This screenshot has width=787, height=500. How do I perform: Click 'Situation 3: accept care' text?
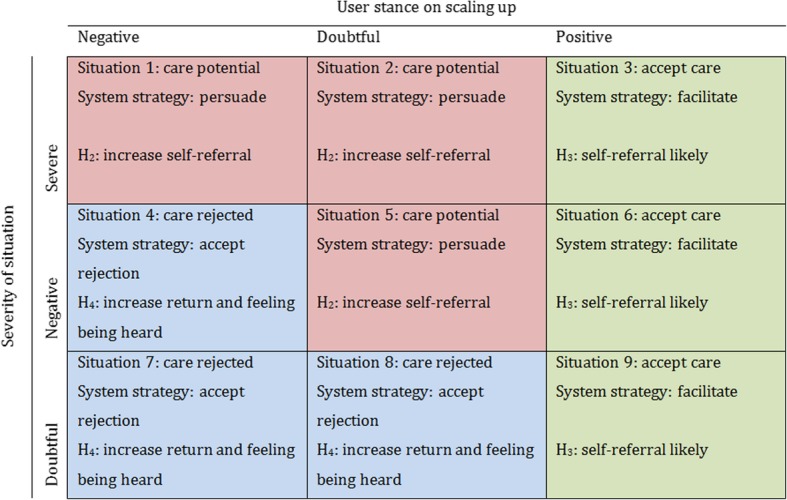638,69
